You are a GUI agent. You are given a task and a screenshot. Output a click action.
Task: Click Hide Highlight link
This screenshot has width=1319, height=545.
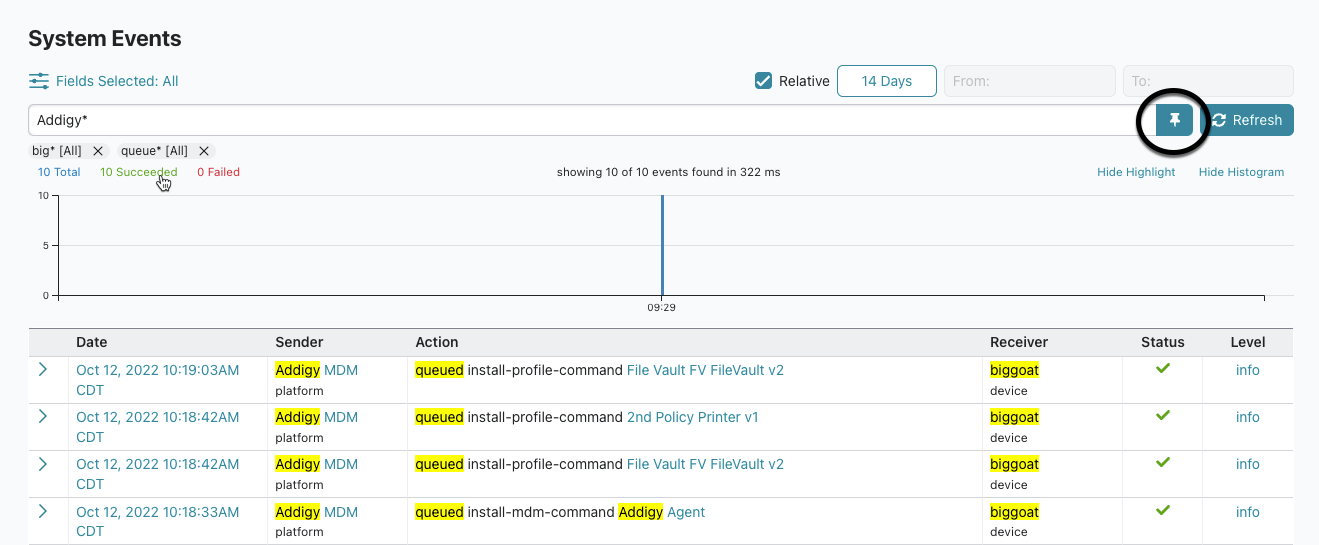click(x=1136, y=172)
